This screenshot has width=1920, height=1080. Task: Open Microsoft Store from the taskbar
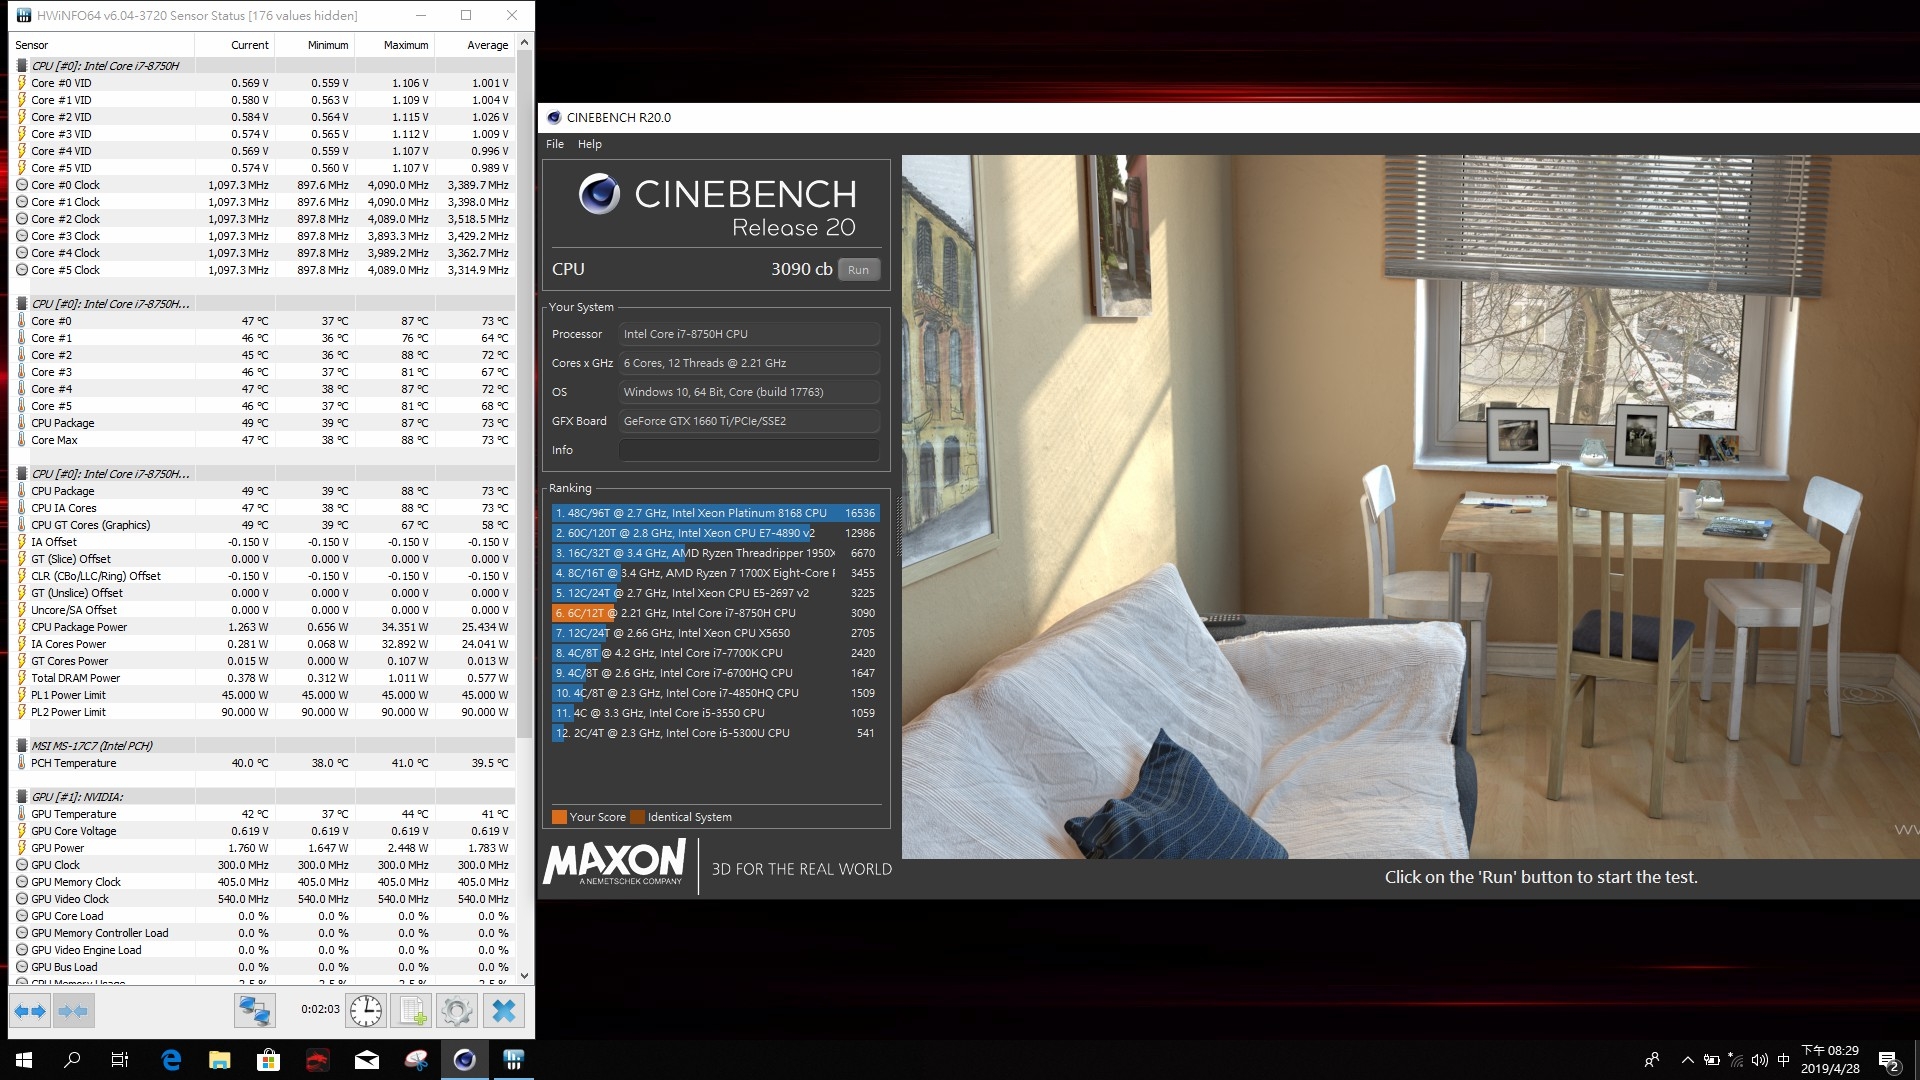(268, 1060)
